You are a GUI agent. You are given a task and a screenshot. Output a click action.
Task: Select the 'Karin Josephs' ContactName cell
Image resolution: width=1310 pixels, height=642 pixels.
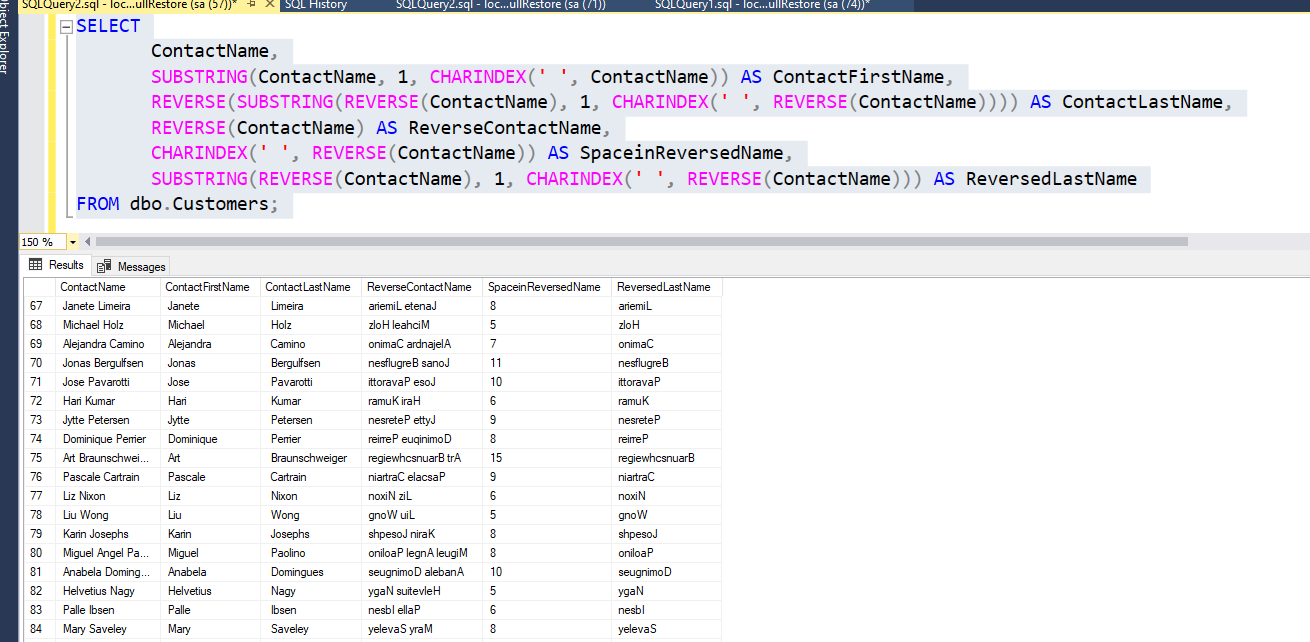click(x=108, y=534)
